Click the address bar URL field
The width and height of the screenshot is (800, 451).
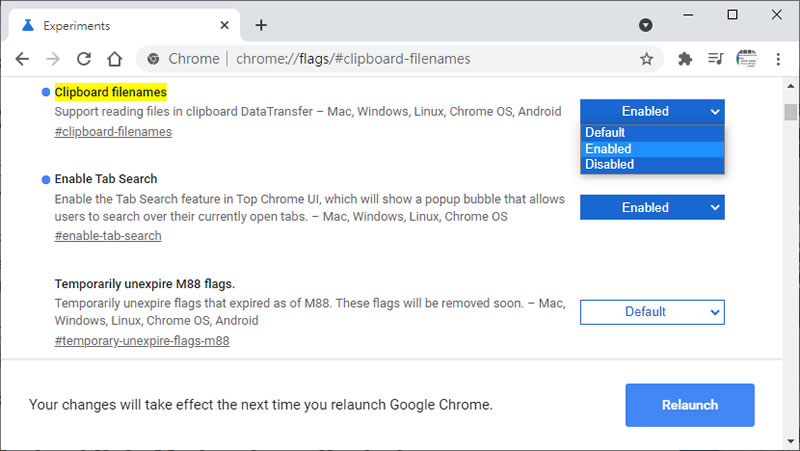(x=400, y=59)
